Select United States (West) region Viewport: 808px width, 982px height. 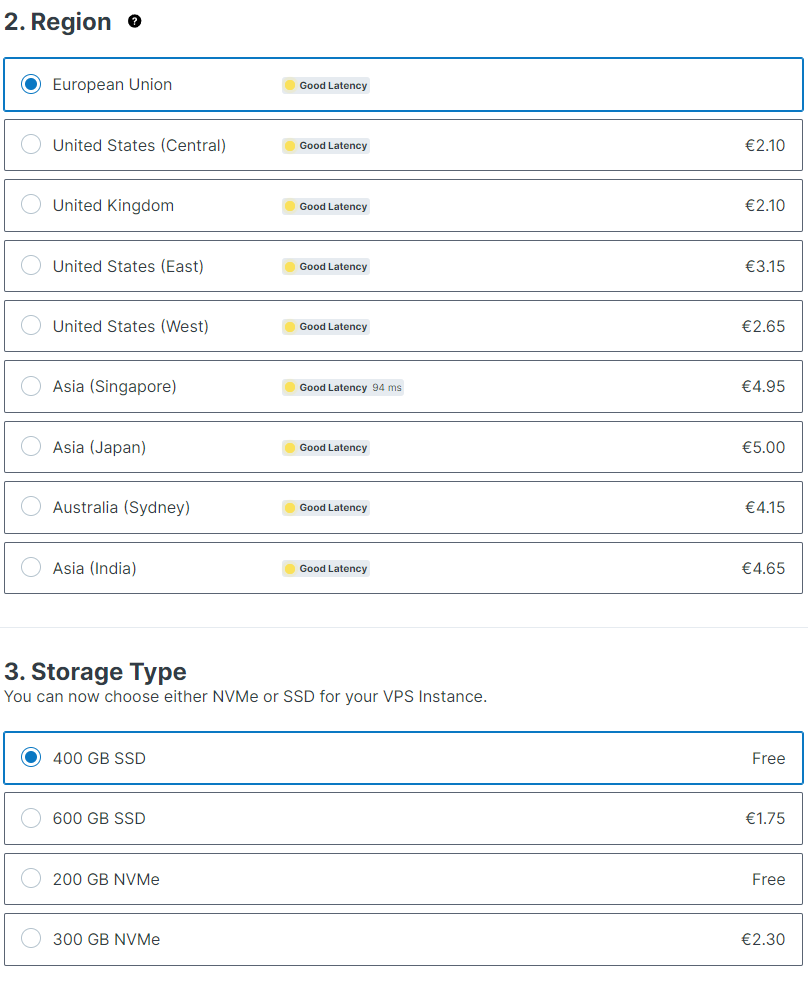pyautogui.click(x=31, y=326)
